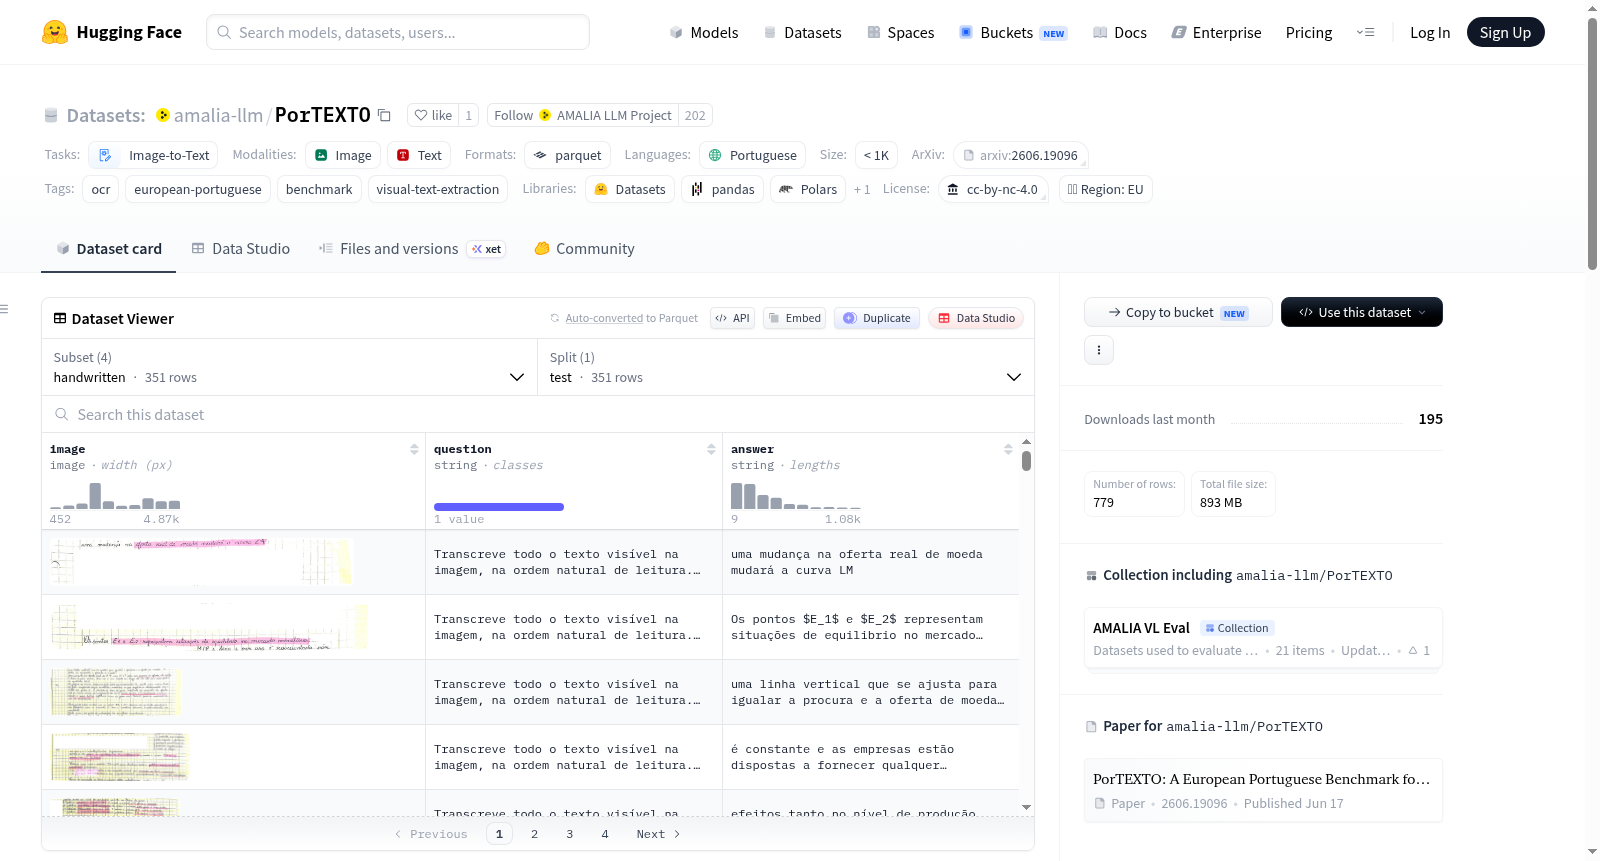Click the left sidebar table-of-contents icon

coord(4,309)
